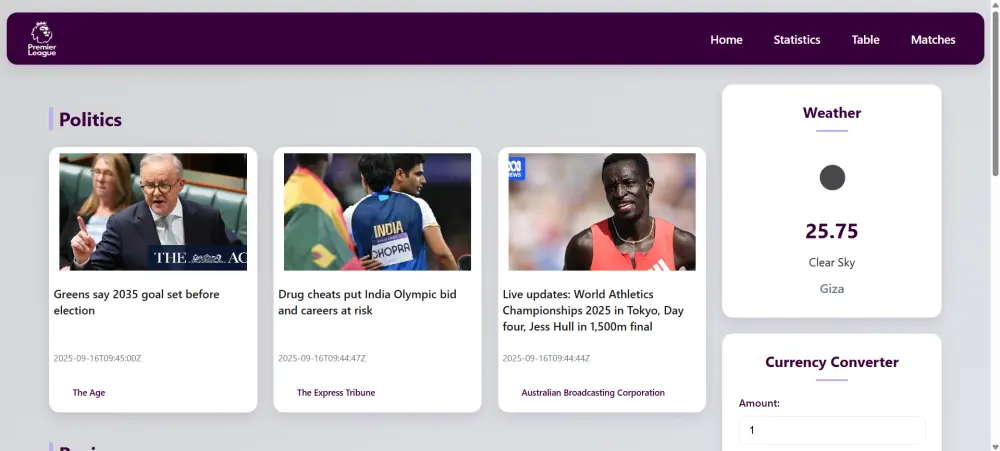The image size is (1000, 451).
Task: Click Australian Broadcasting Corporation source label
Action: coord(593,393)
